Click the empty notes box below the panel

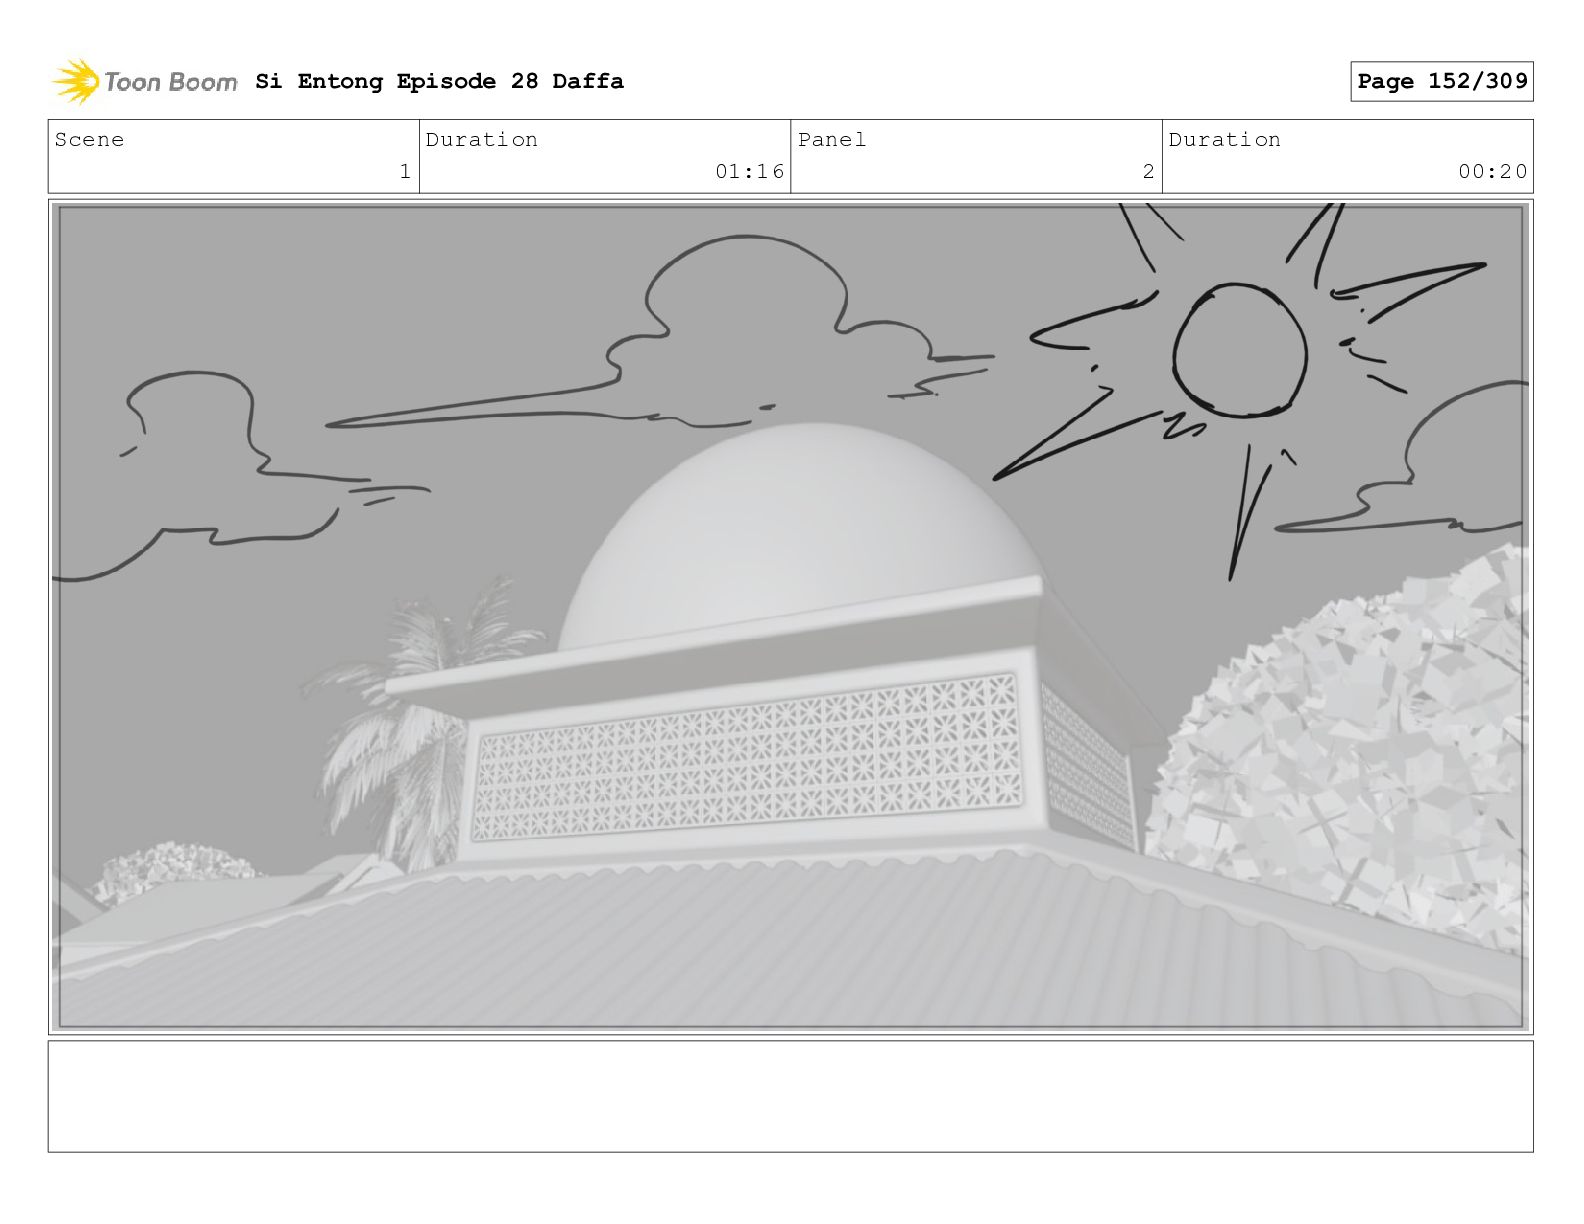(x=791, y=1096)
